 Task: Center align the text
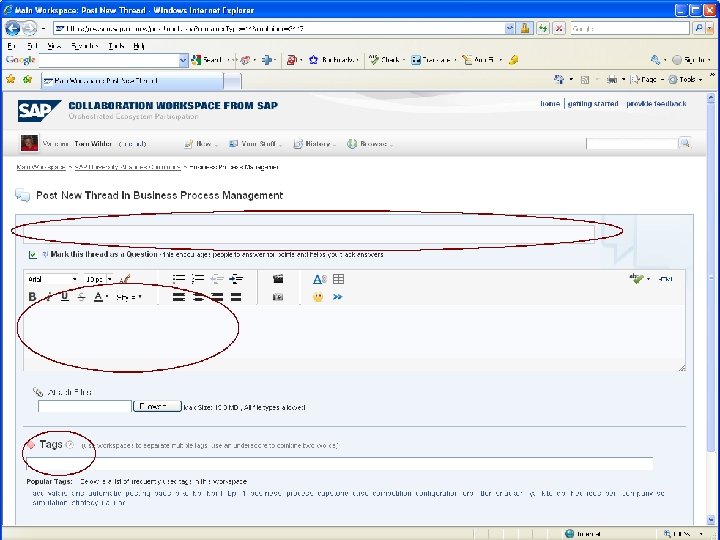(198, 297)
